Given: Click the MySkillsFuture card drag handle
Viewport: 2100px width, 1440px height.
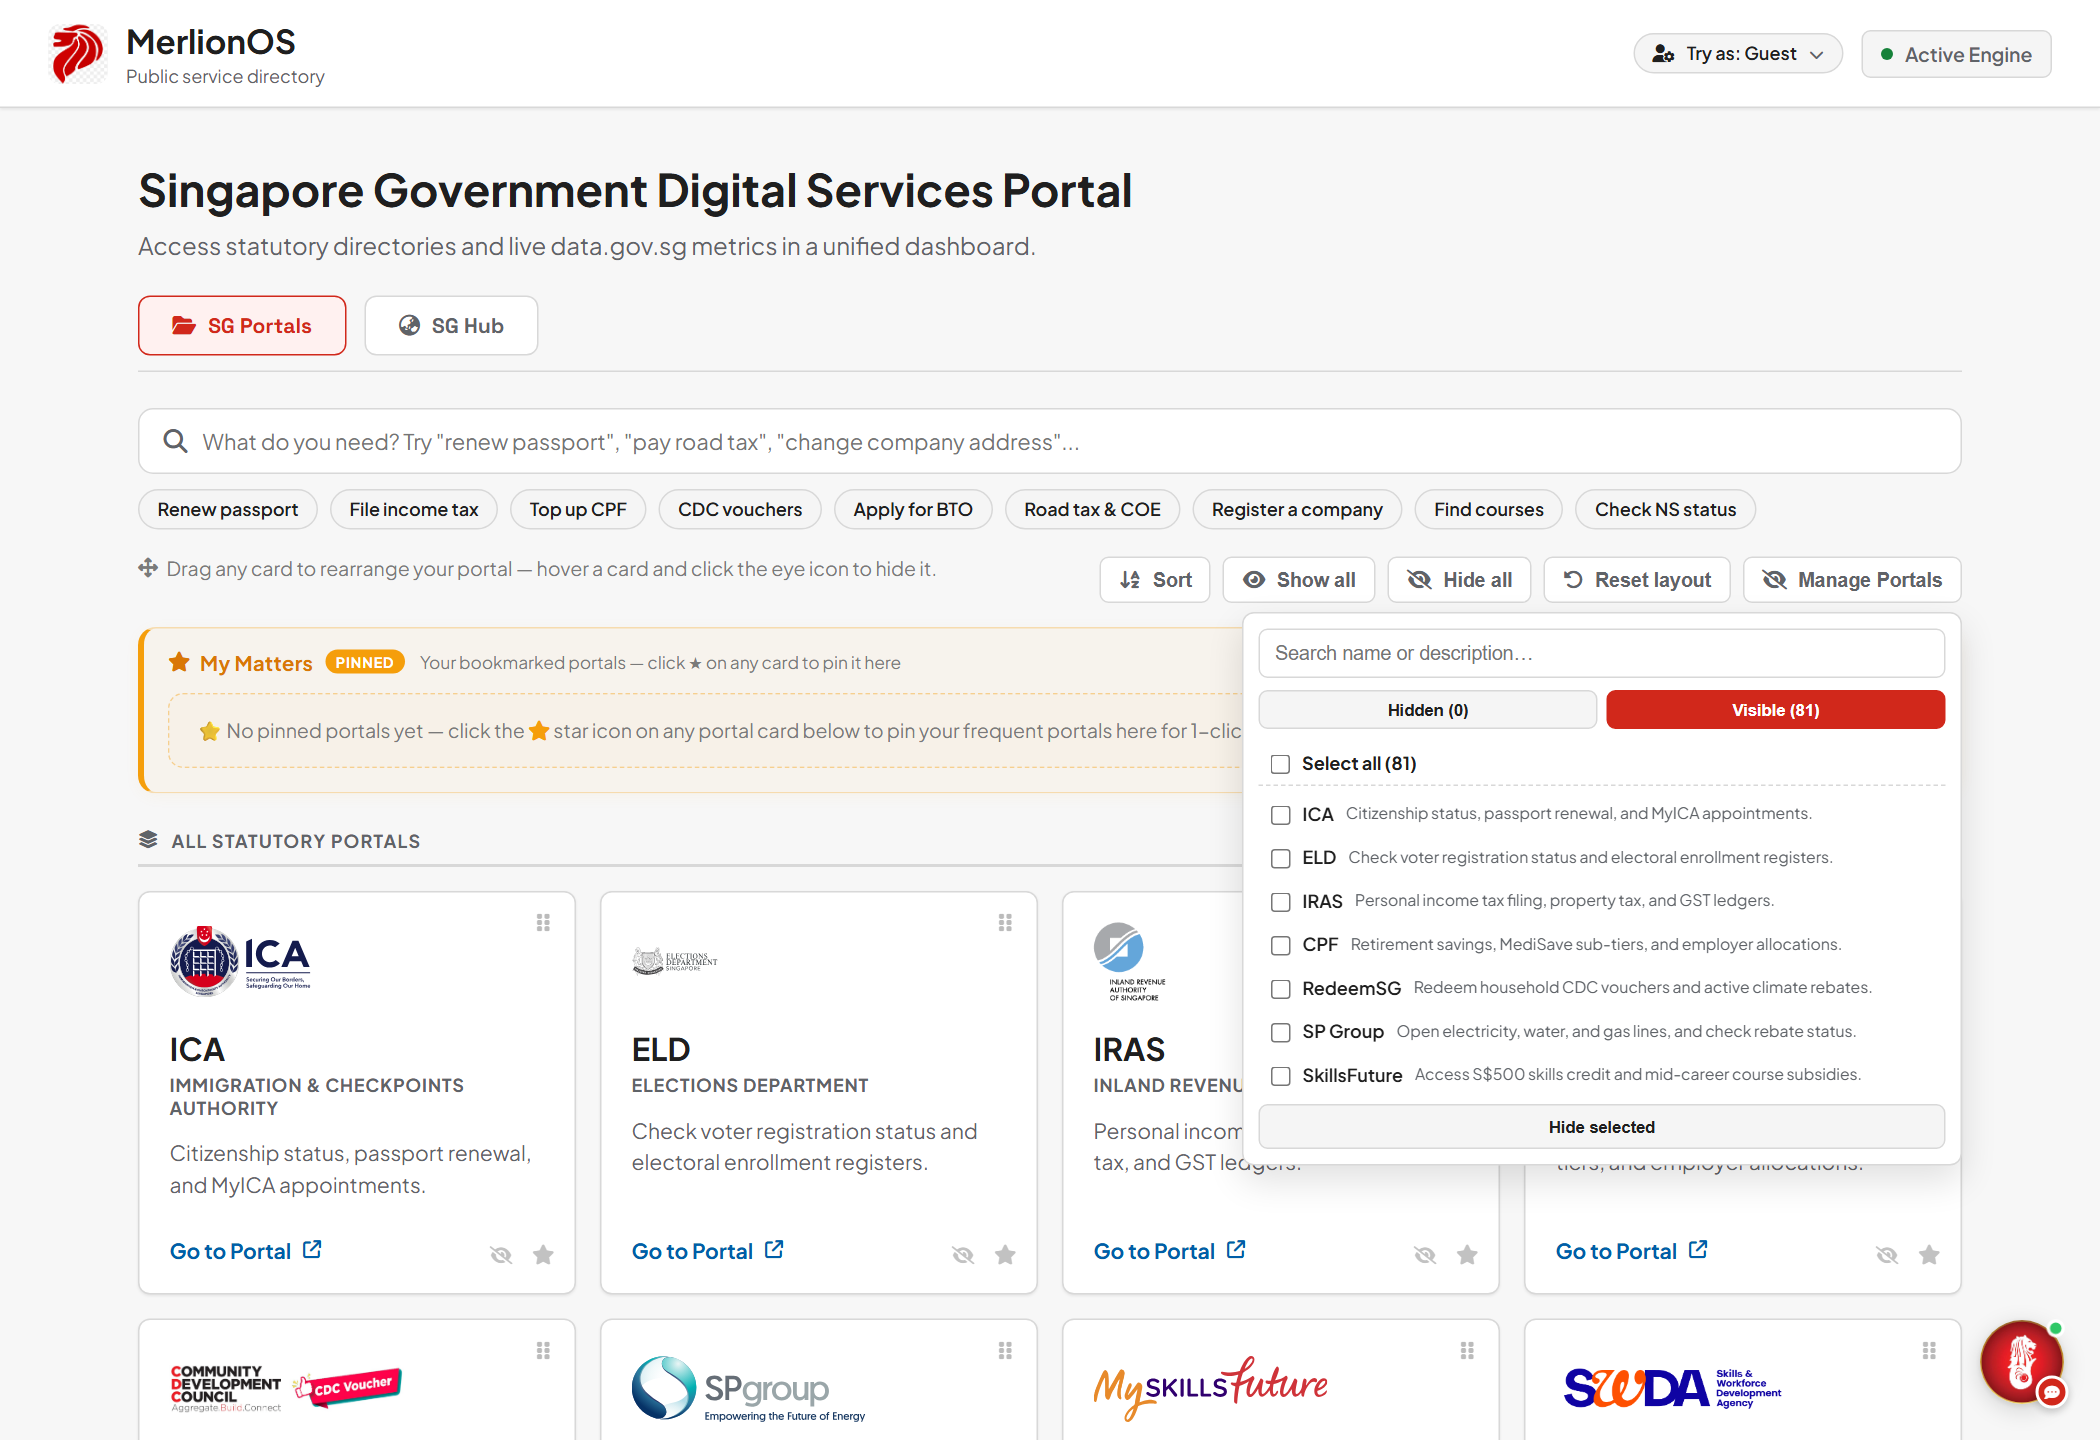Looking at the screenshot, I should click(x=1467, y=1350).
